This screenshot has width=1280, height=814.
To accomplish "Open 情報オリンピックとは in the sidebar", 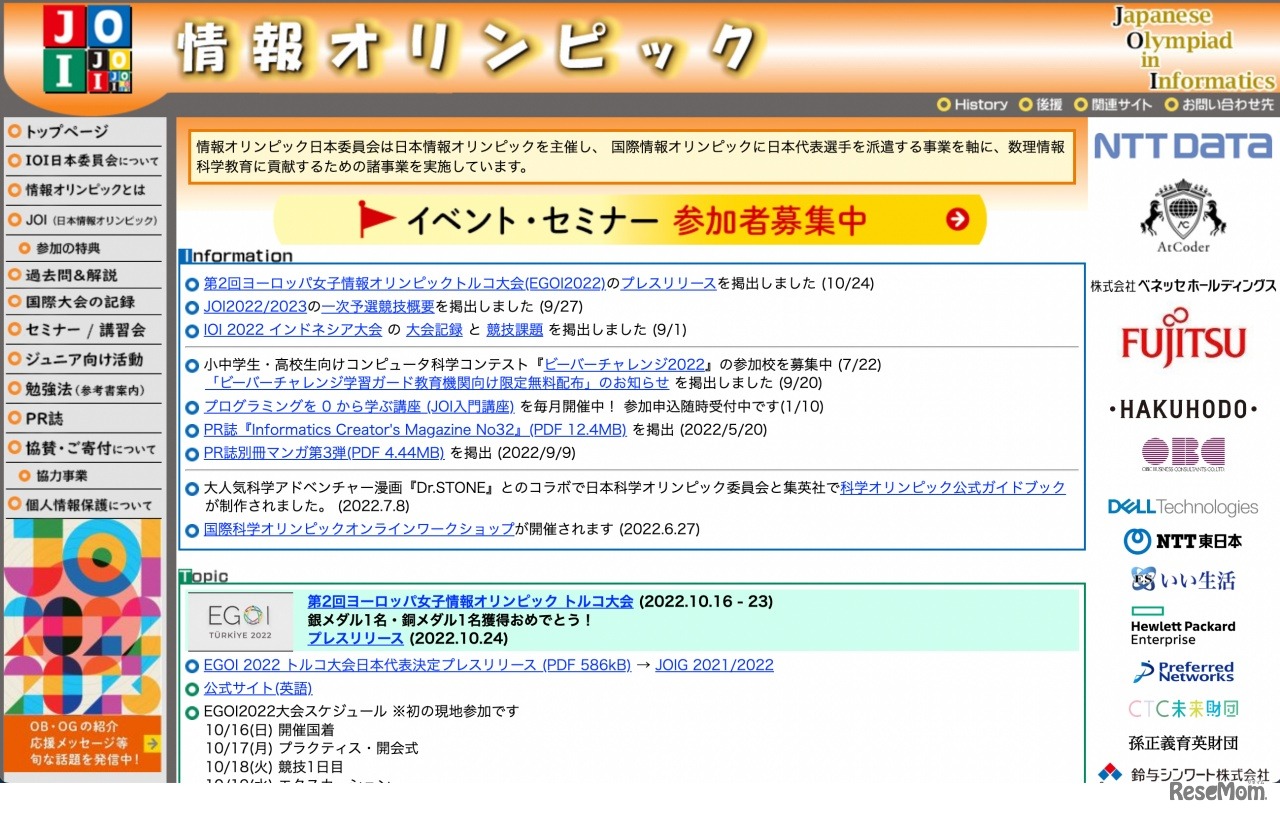I will click(x=83, y=189).
